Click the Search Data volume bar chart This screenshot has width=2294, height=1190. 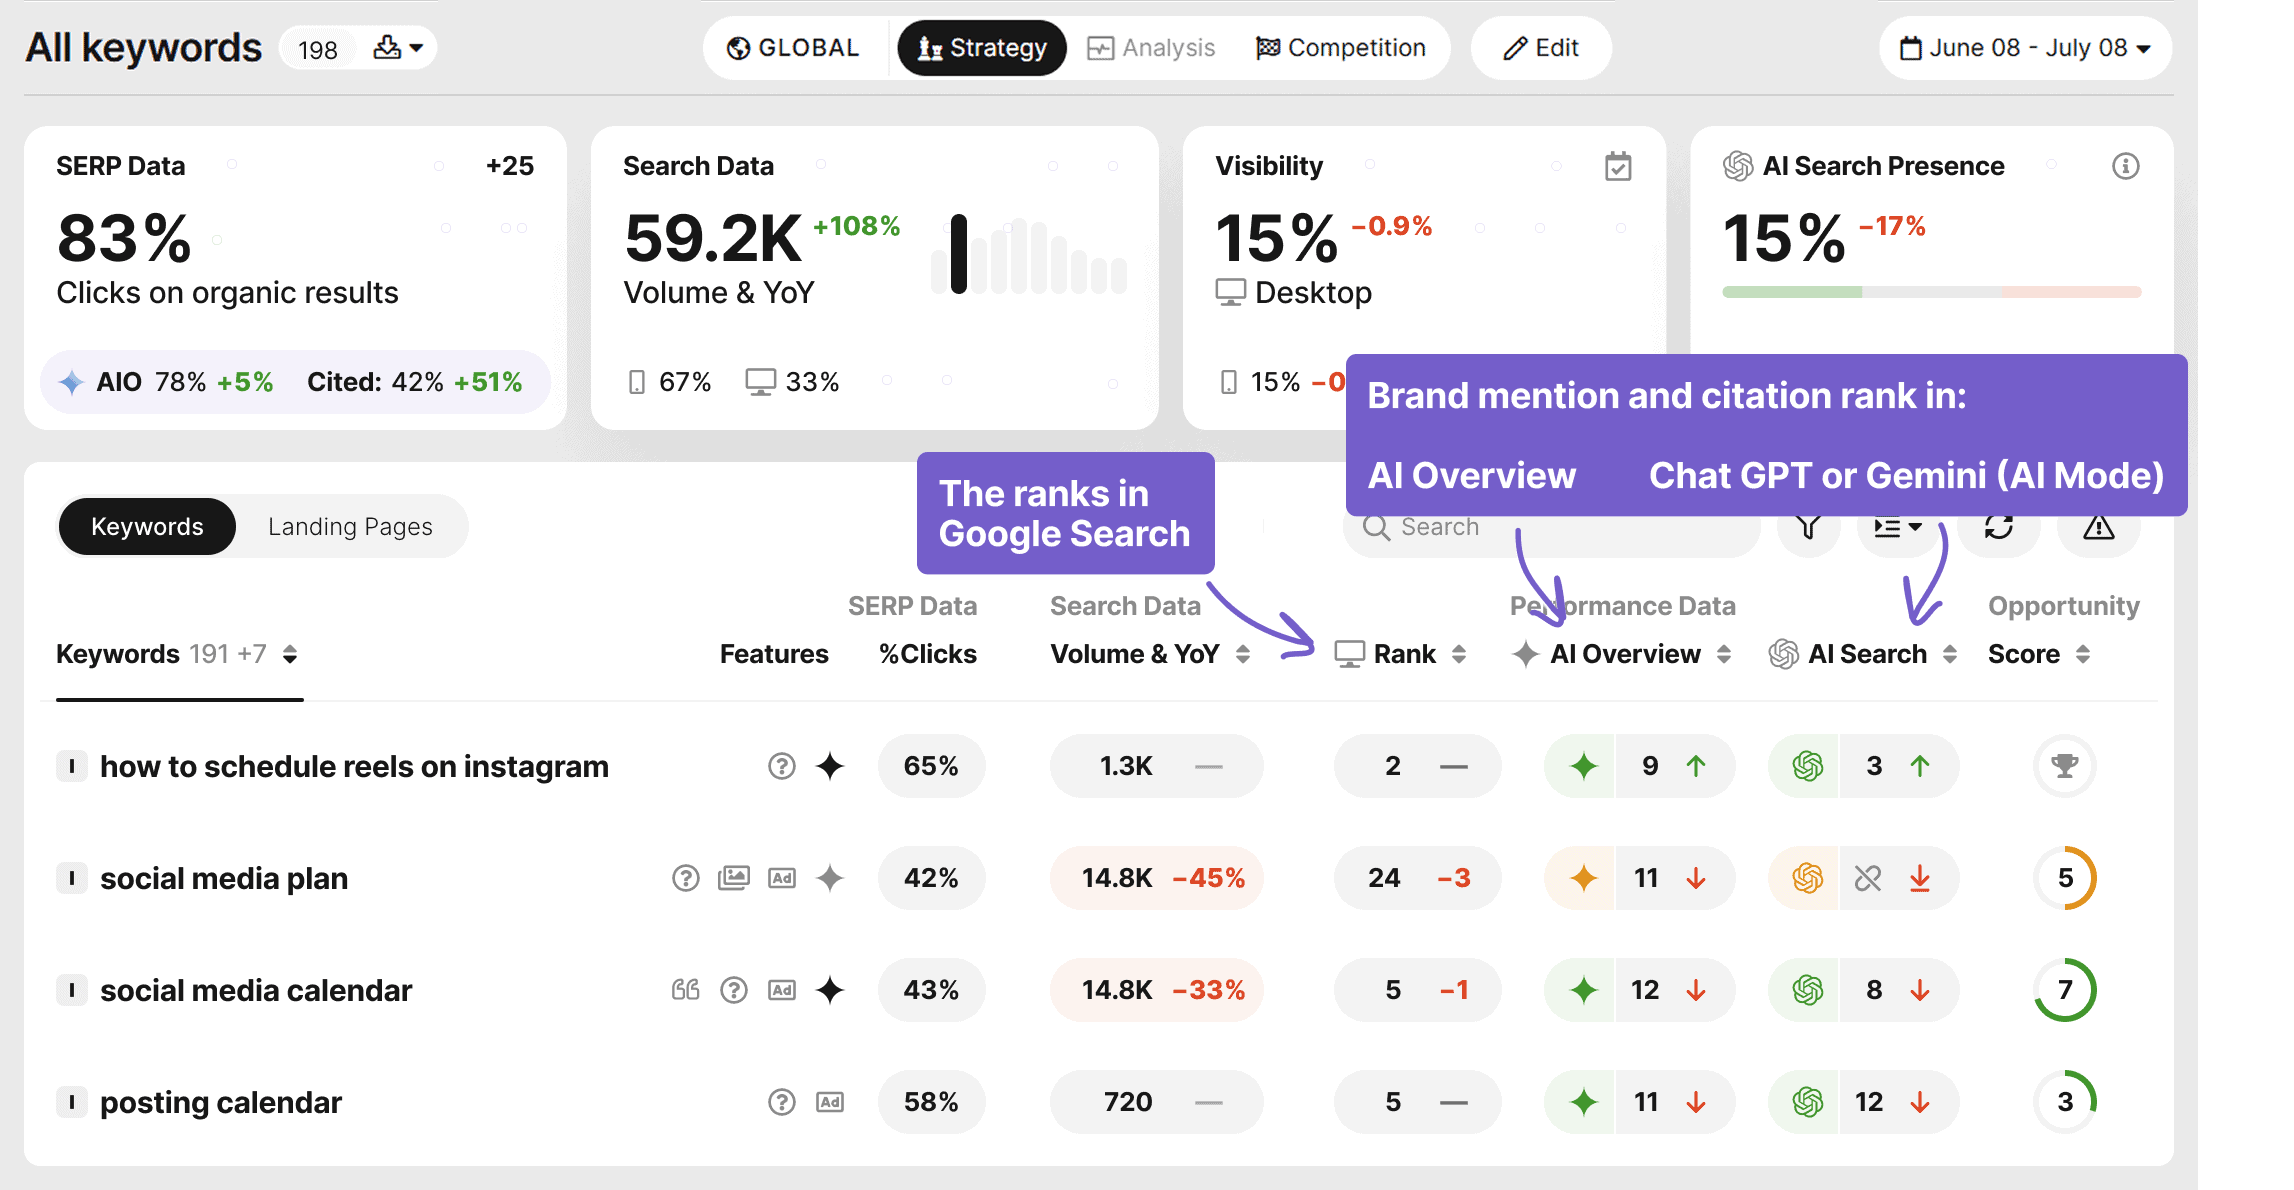[1029, 255]
